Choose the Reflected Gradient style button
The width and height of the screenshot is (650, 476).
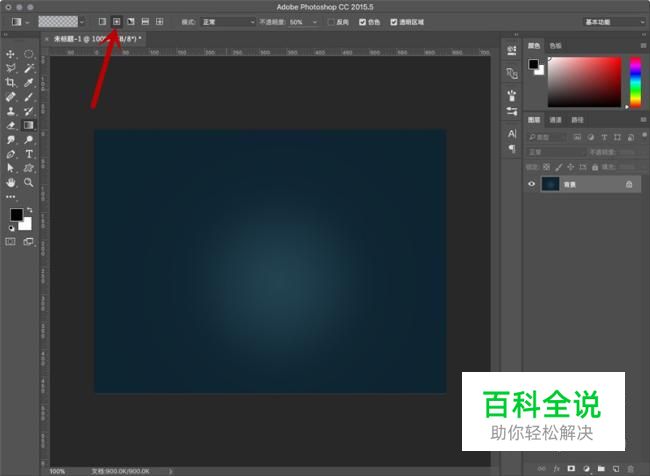145,22
